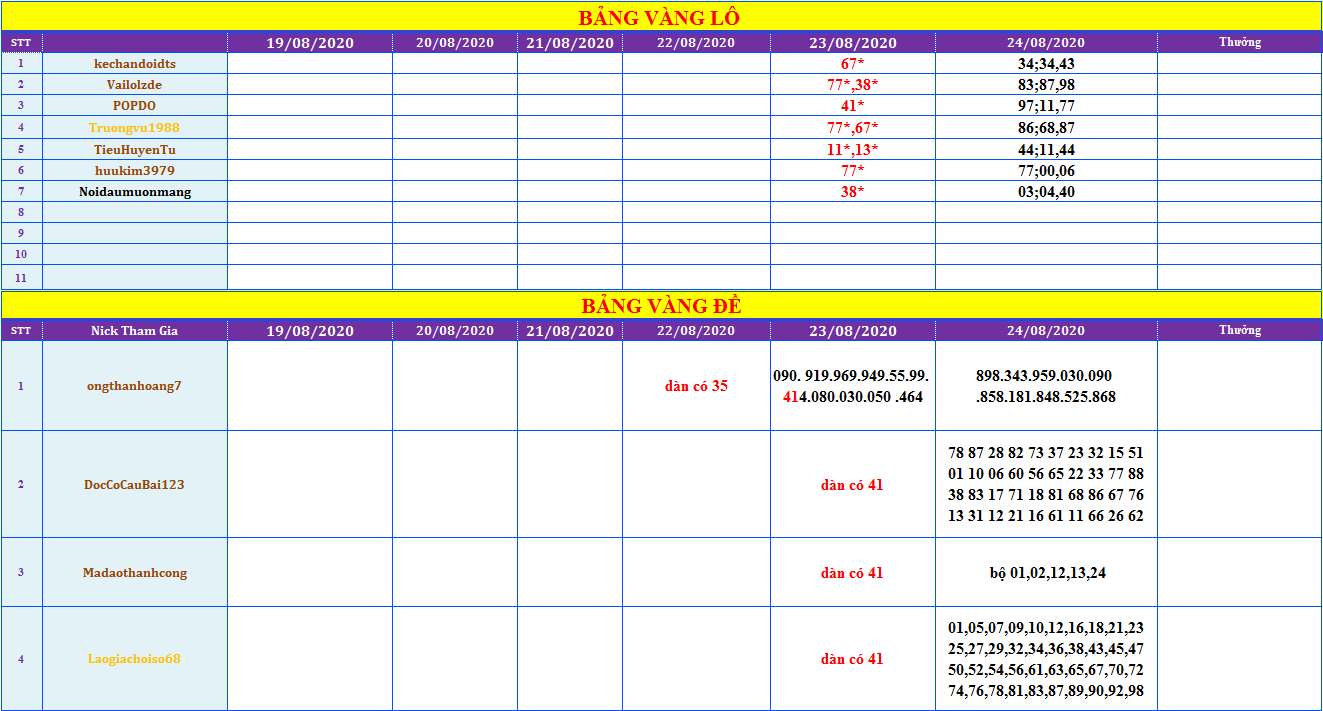Select the STT header of the LÔ table
This screenshot has width=1323, height=711.
click(x=21, y=43)
